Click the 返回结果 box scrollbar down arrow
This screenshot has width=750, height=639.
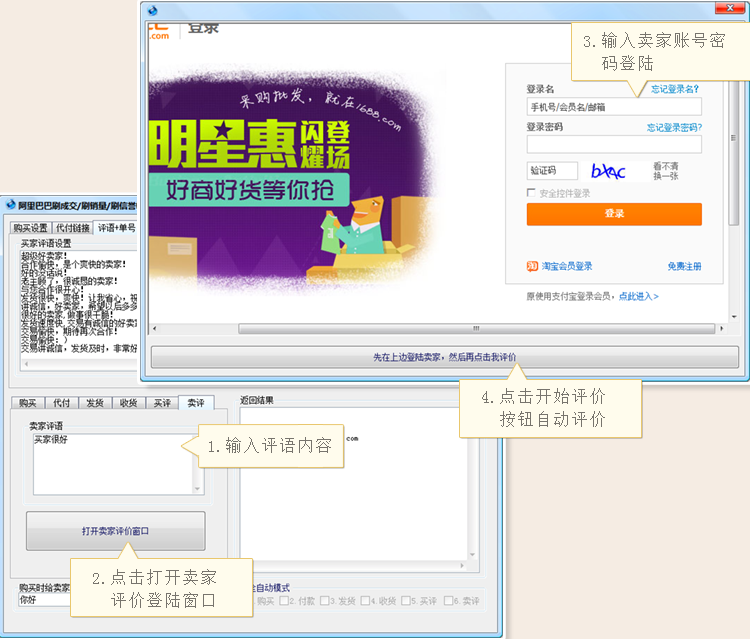472,555
